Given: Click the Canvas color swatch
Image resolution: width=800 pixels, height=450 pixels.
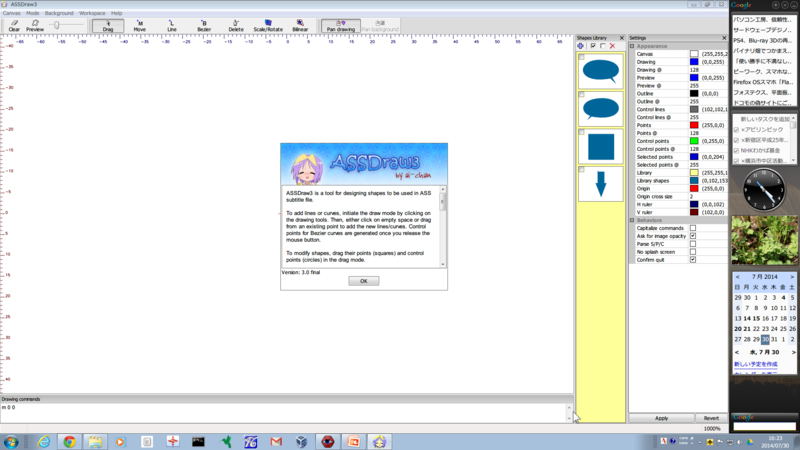Looking at the screenshot, I should (694, 54).
